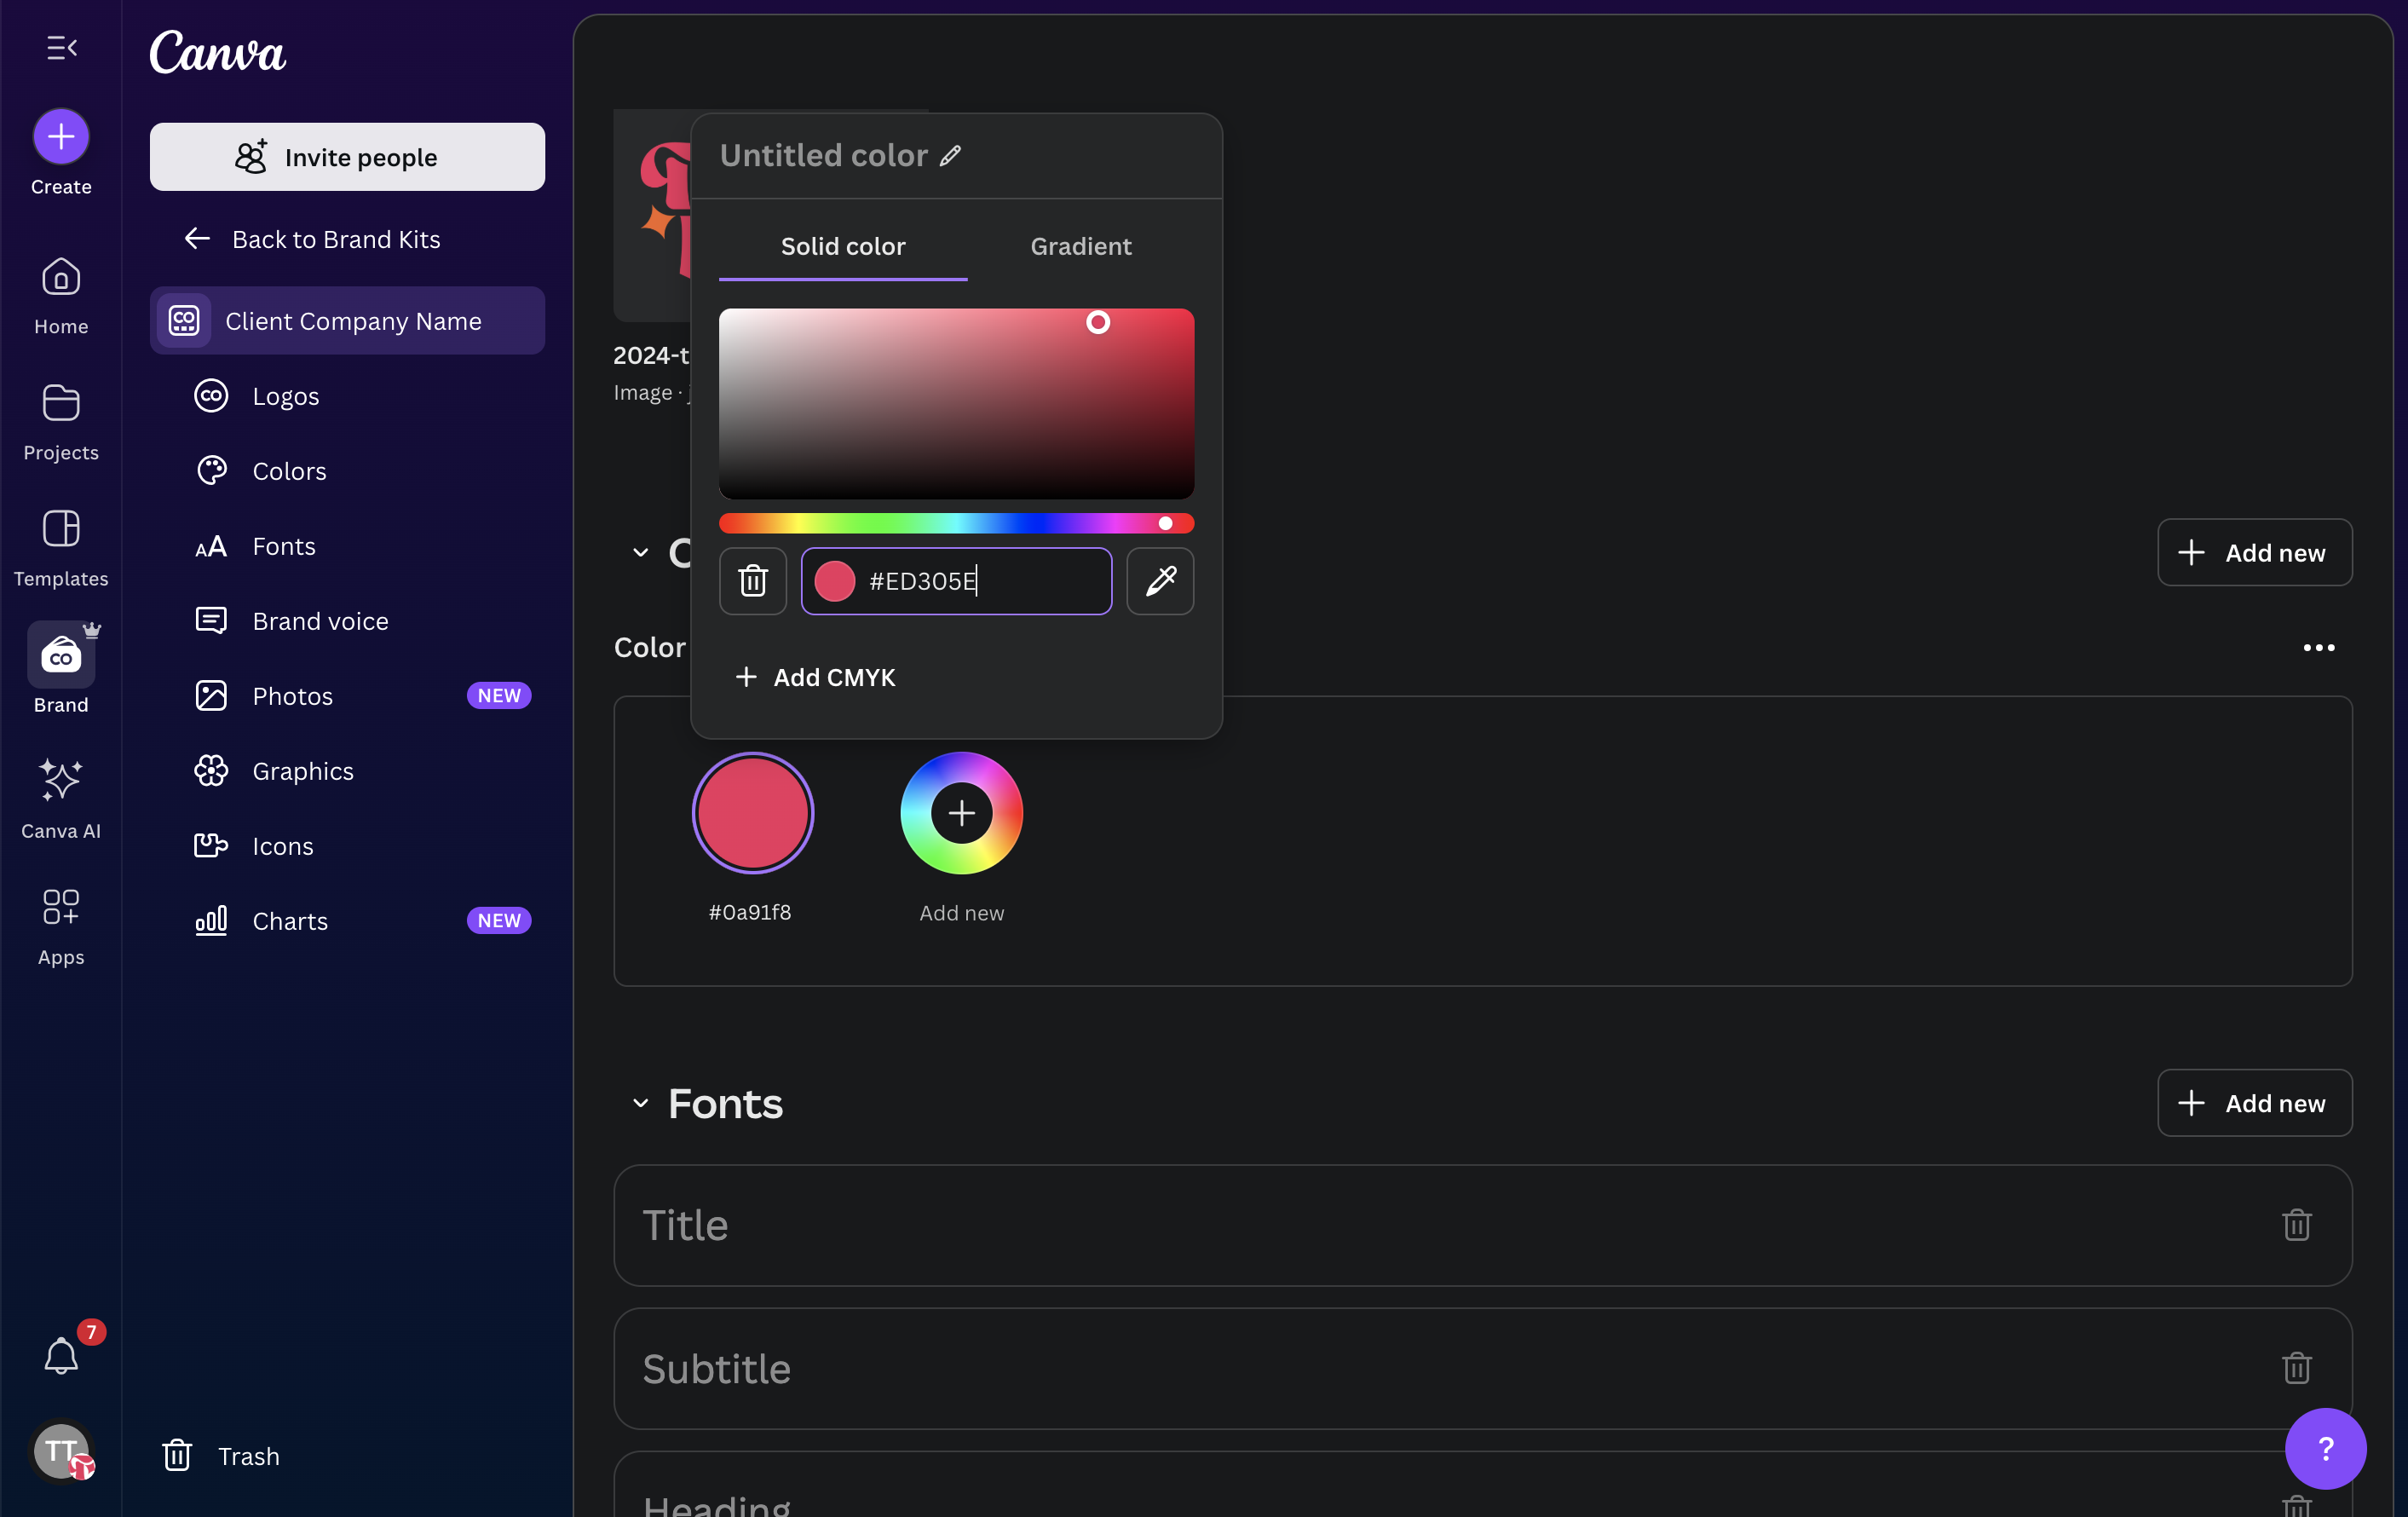This screenshot has height=1517, width=2408.
Task: Open the color palette three-dot menu
Action: 2318,648
